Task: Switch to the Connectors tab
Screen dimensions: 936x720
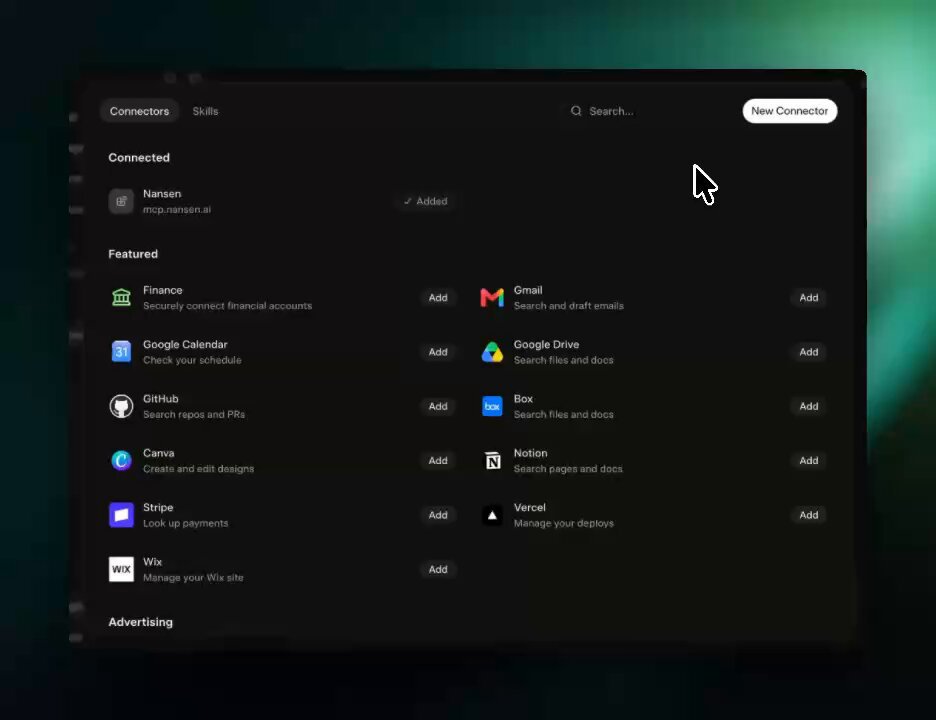Action: [x=139, y=111]
